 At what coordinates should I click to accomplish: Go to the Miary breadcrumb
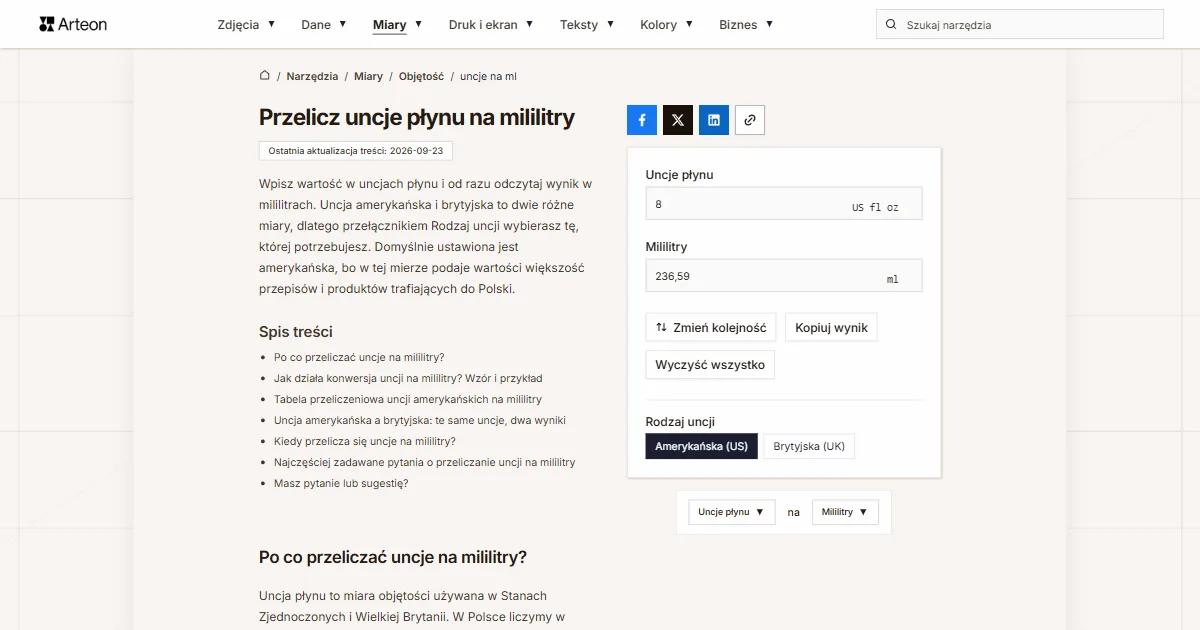click(x=368, y=76)
